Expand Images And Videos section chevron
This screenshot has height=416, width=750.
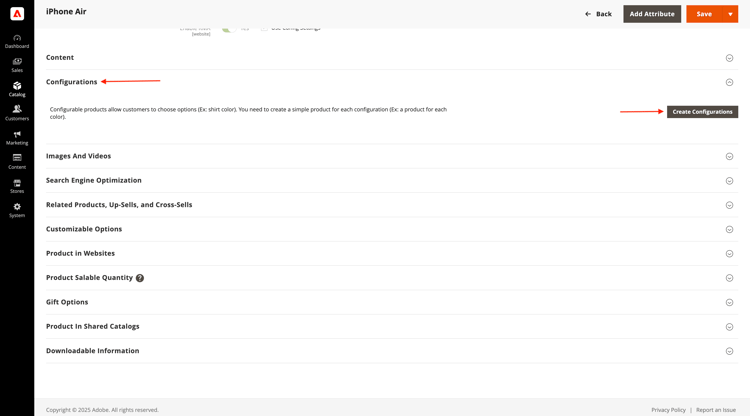click(x=729, y=156)
